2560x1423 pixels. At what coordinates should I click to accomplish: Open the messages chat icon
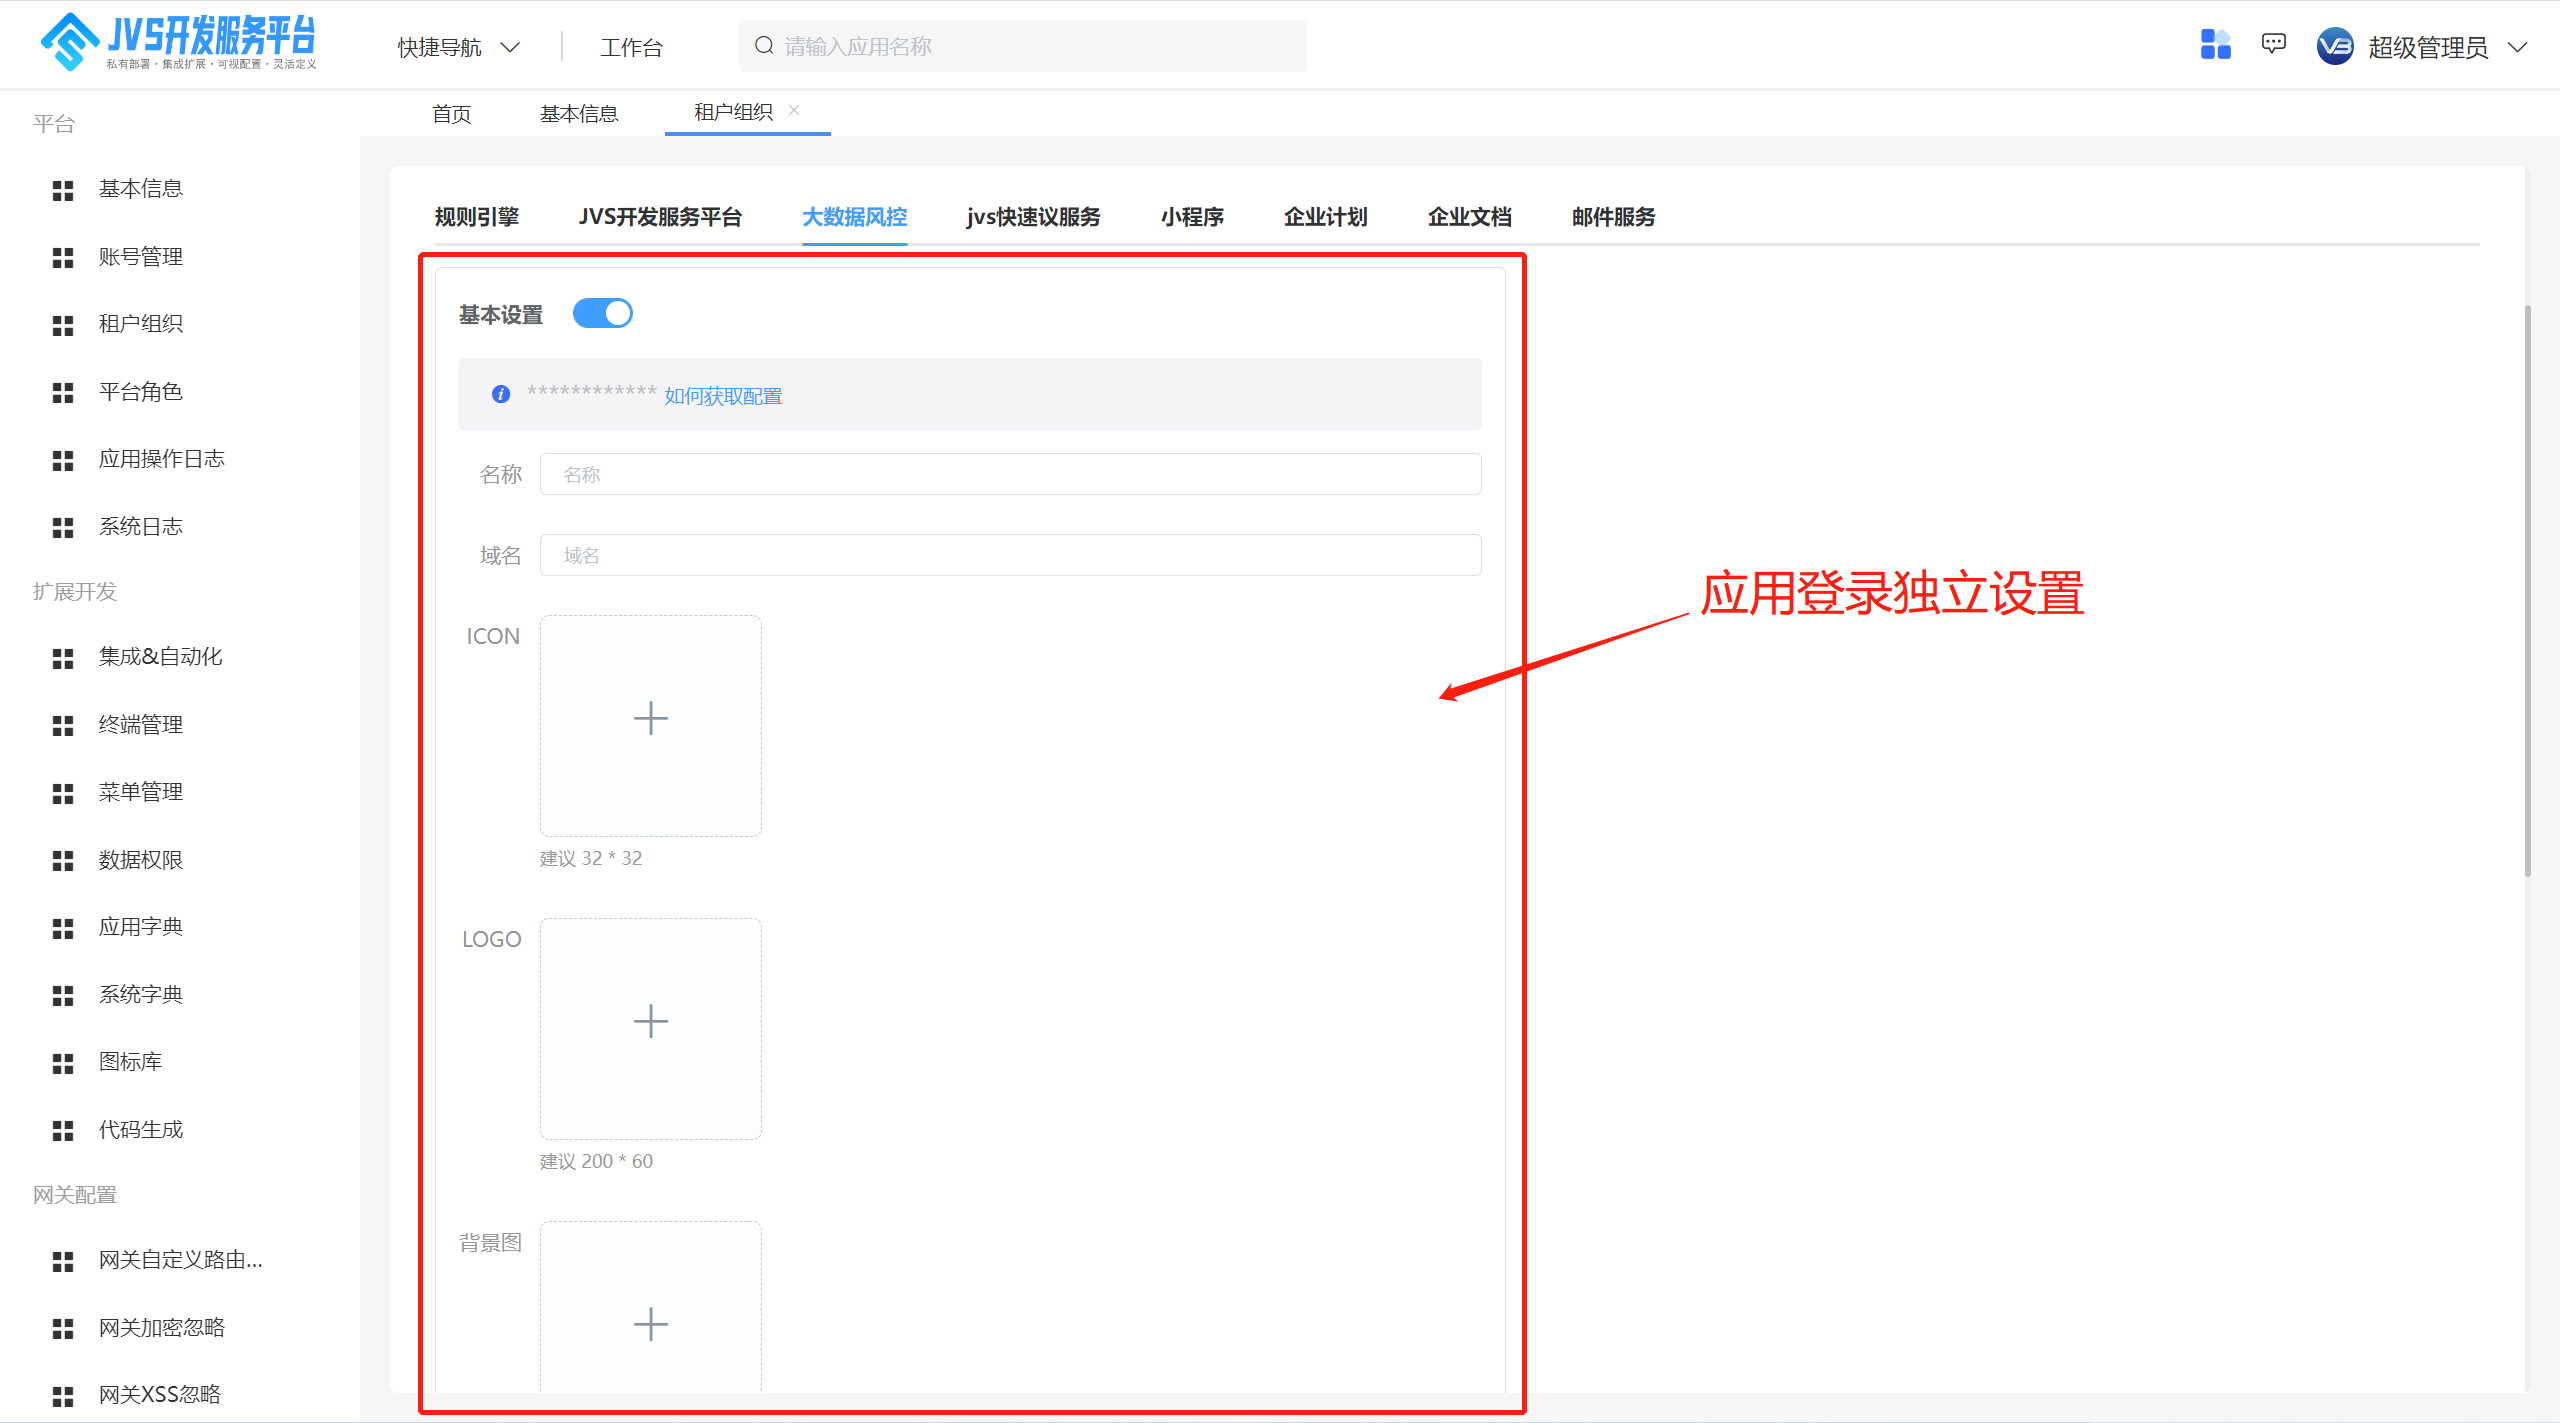tap(2274, 44)
